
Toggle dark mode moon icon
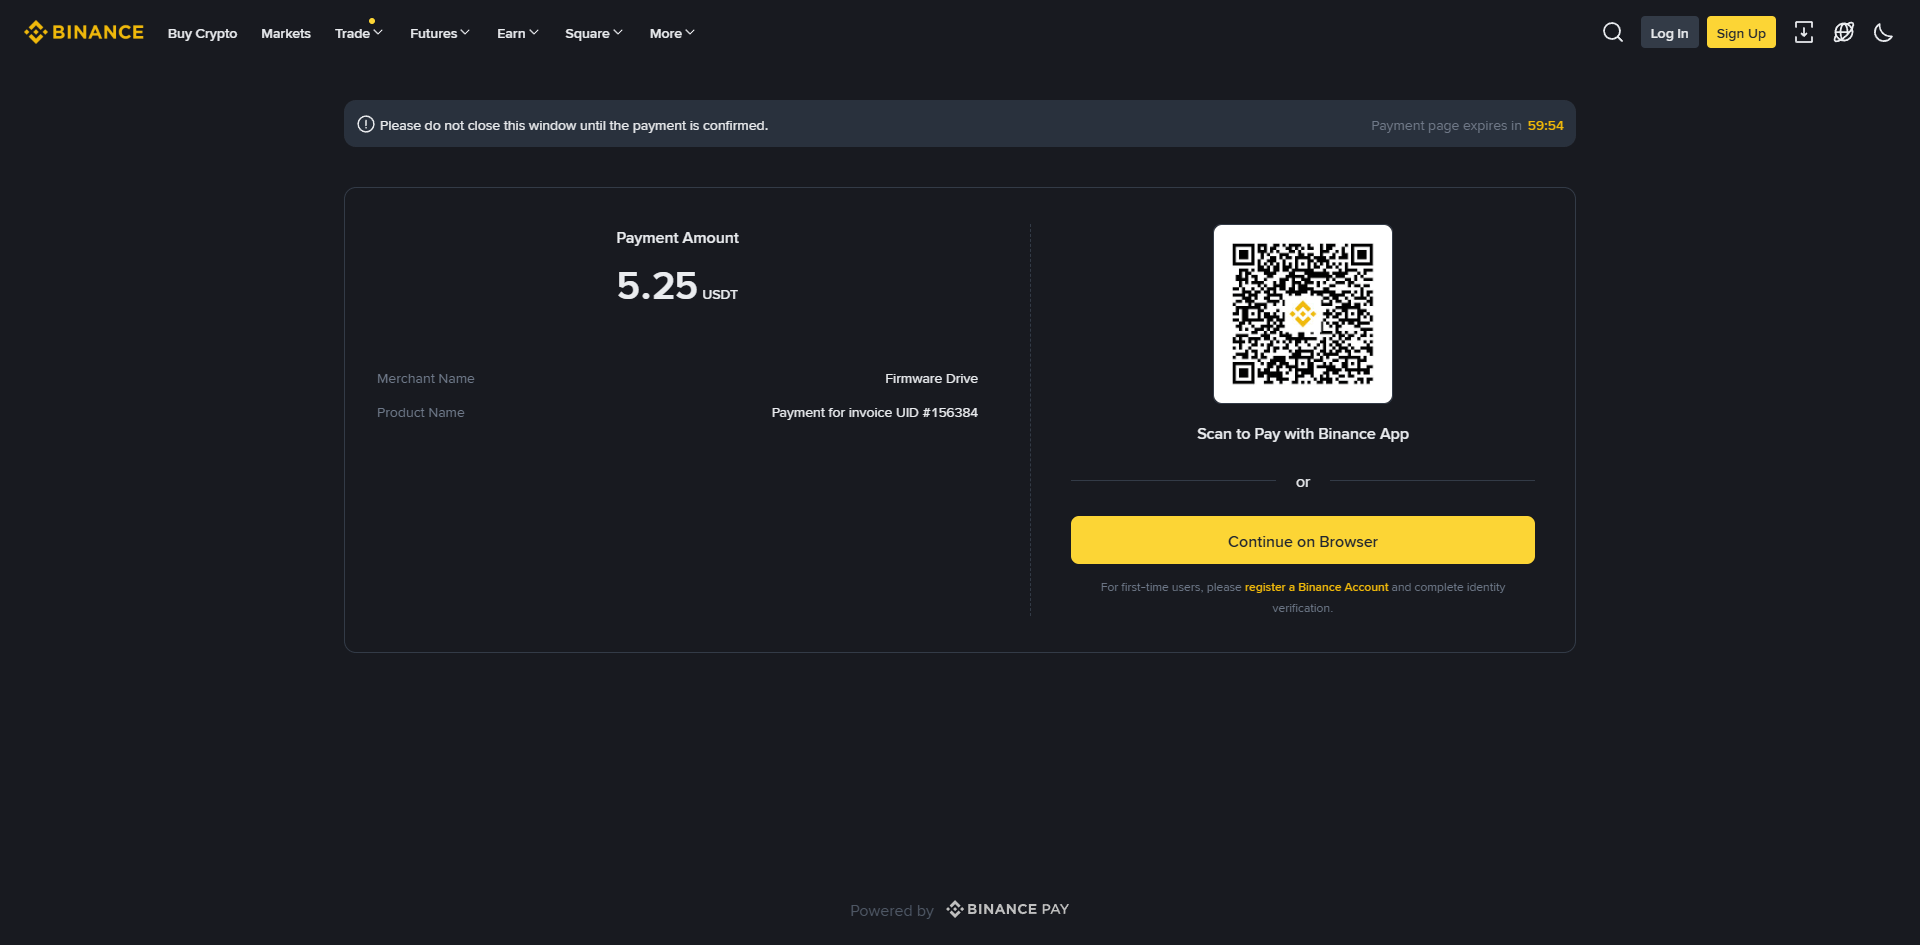(1883, 33)
